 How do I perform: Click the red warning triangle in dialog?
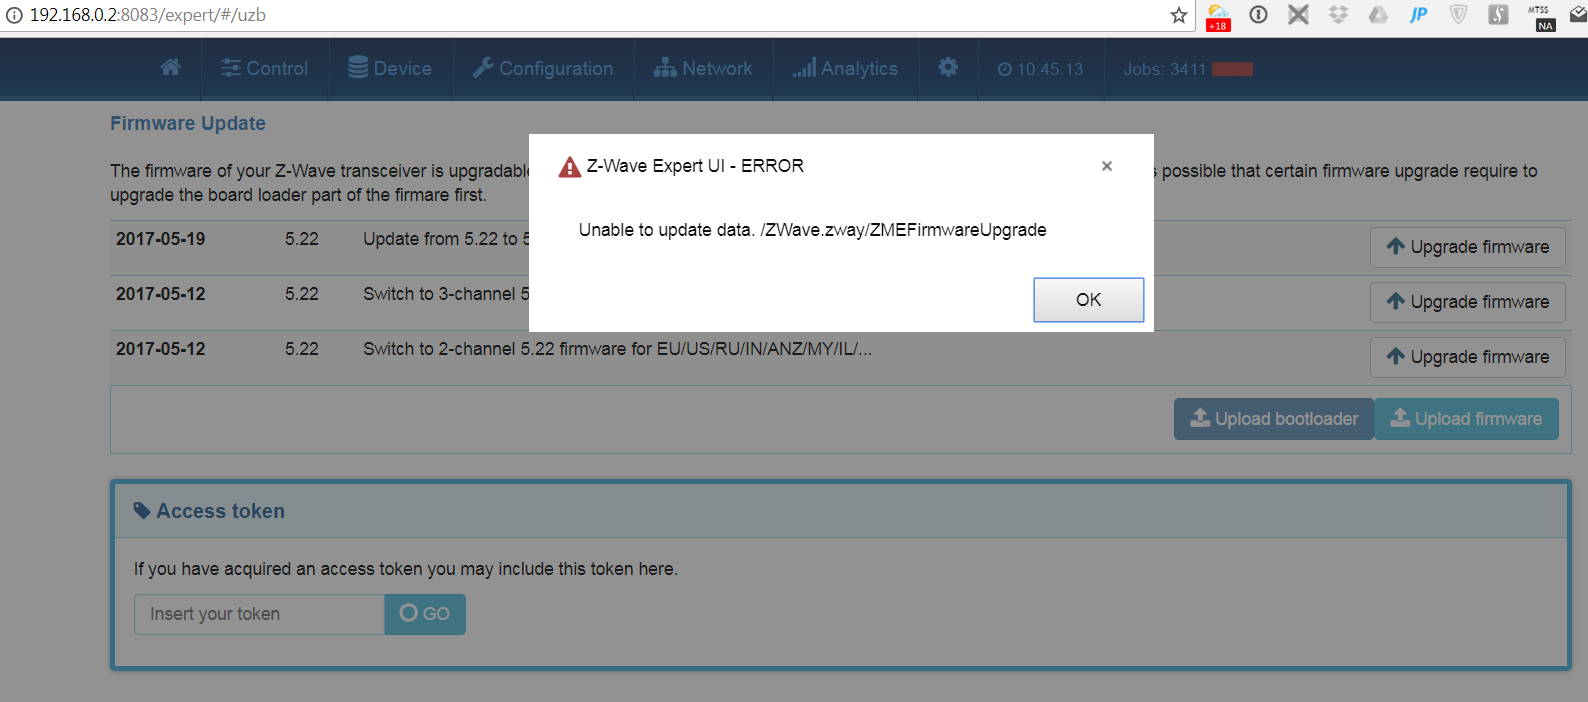(x=570, y=167)
